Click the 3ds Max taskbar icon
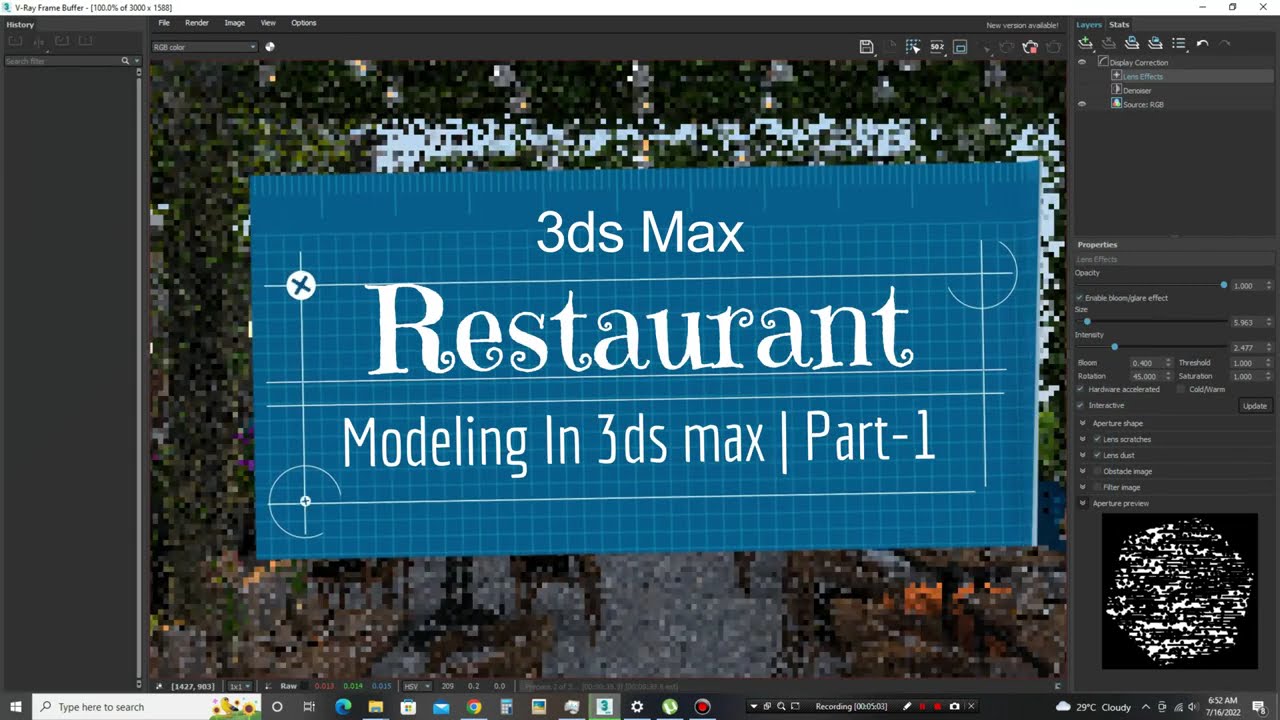Screen dimensions: 1280x720 (604, 707)
